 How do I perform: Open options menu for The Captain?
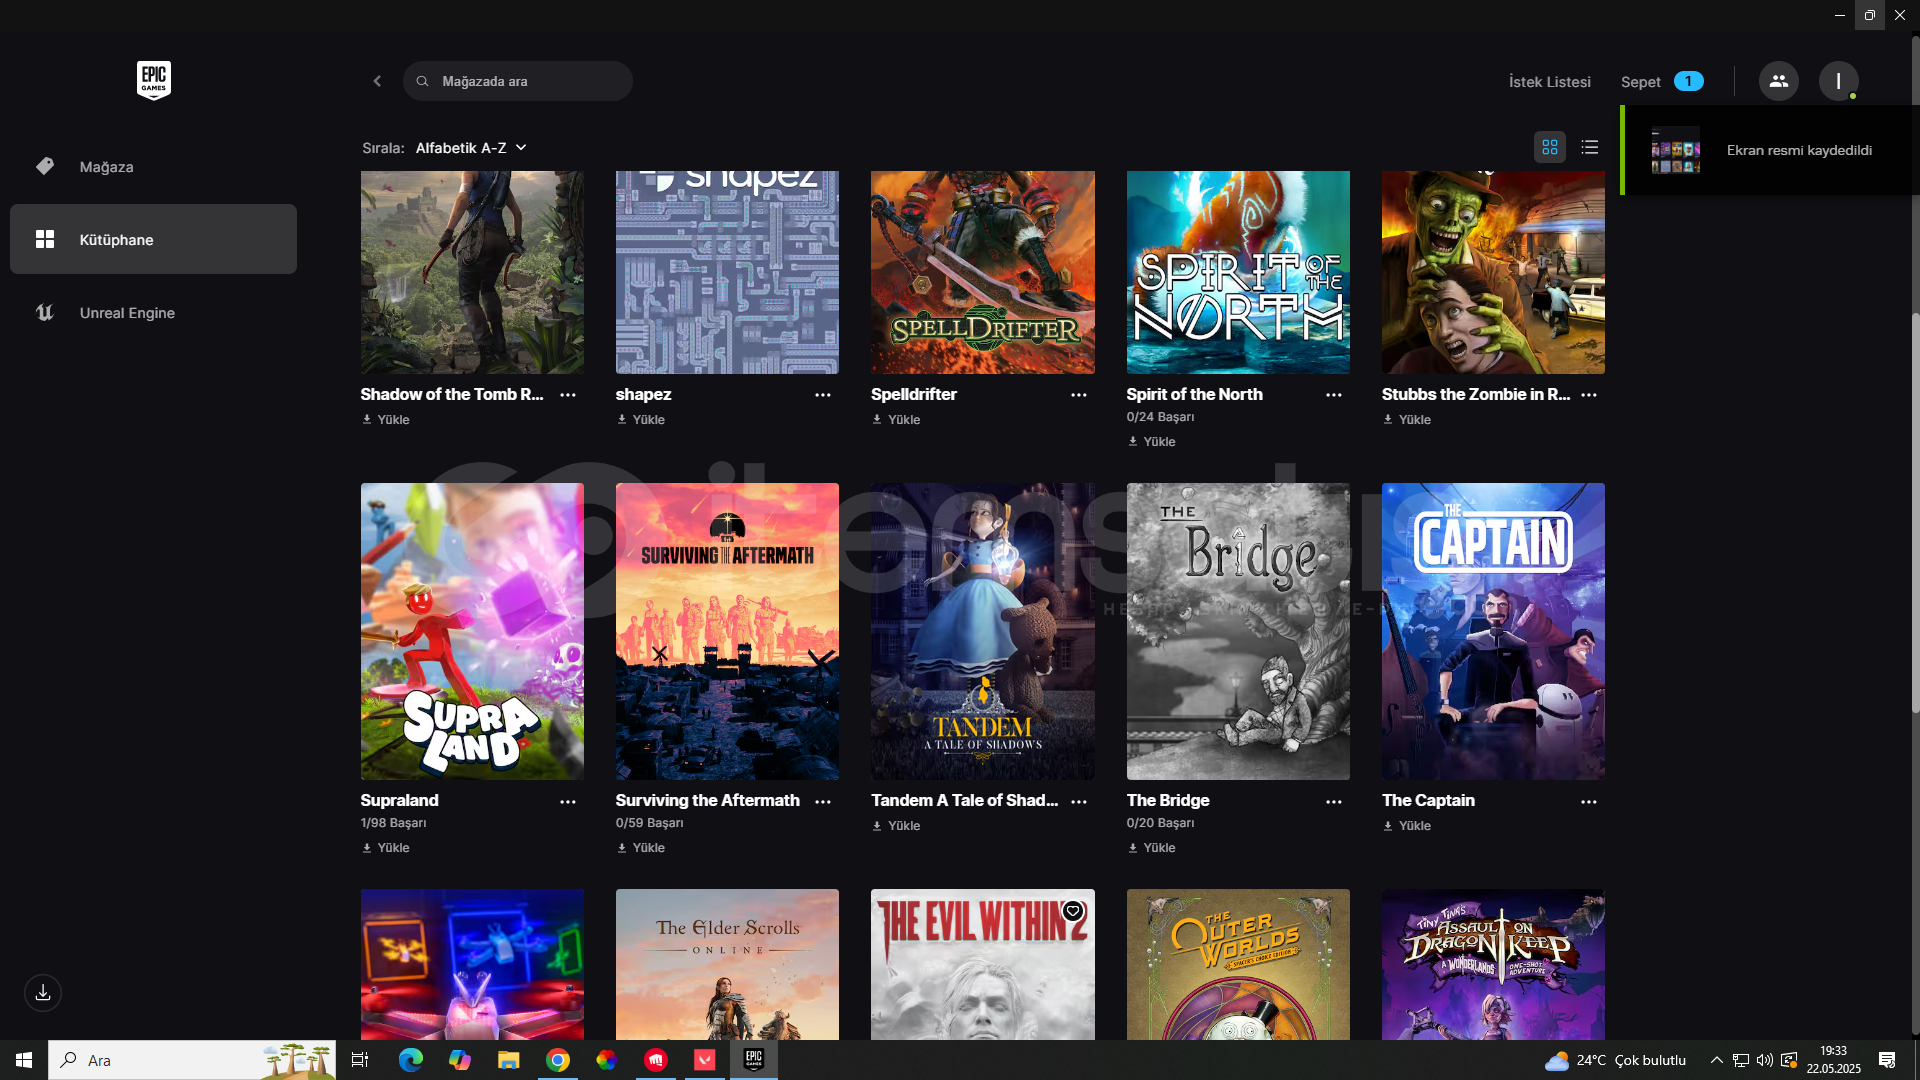1589,802
